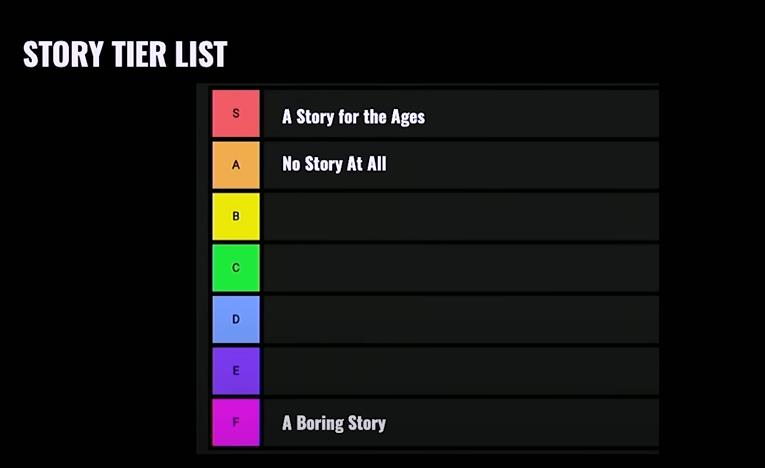
Task: Click the 'A Story for the Ages' text
Action: point(353,117)
